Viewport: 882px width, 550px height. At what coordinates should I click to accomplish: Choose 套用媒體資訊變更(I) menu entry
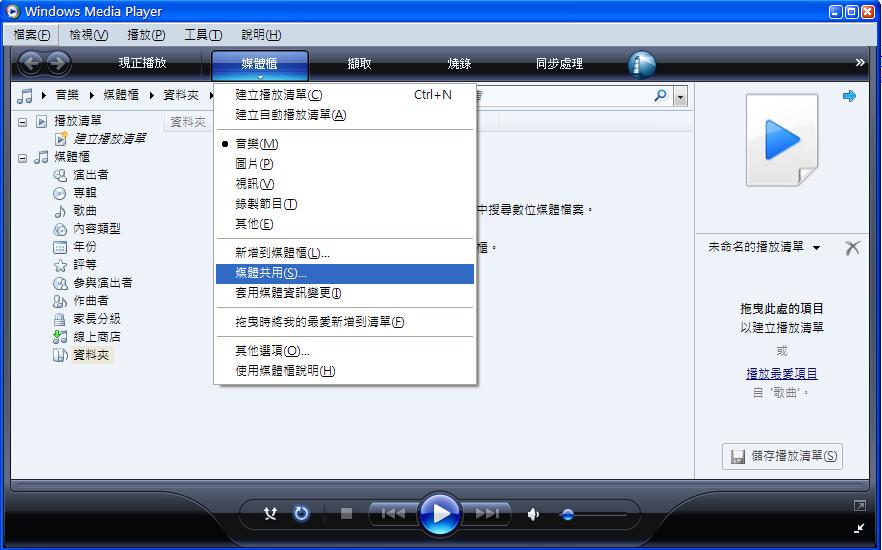coord(345,293)
